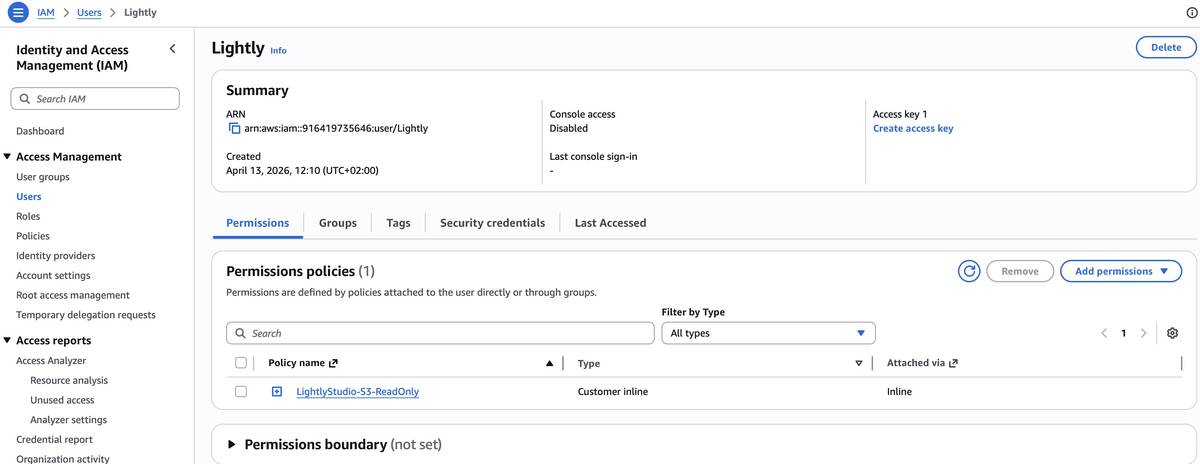Open Unused access in the sidebar
This screenshot has width=1200, height=464.
[62, 400]
